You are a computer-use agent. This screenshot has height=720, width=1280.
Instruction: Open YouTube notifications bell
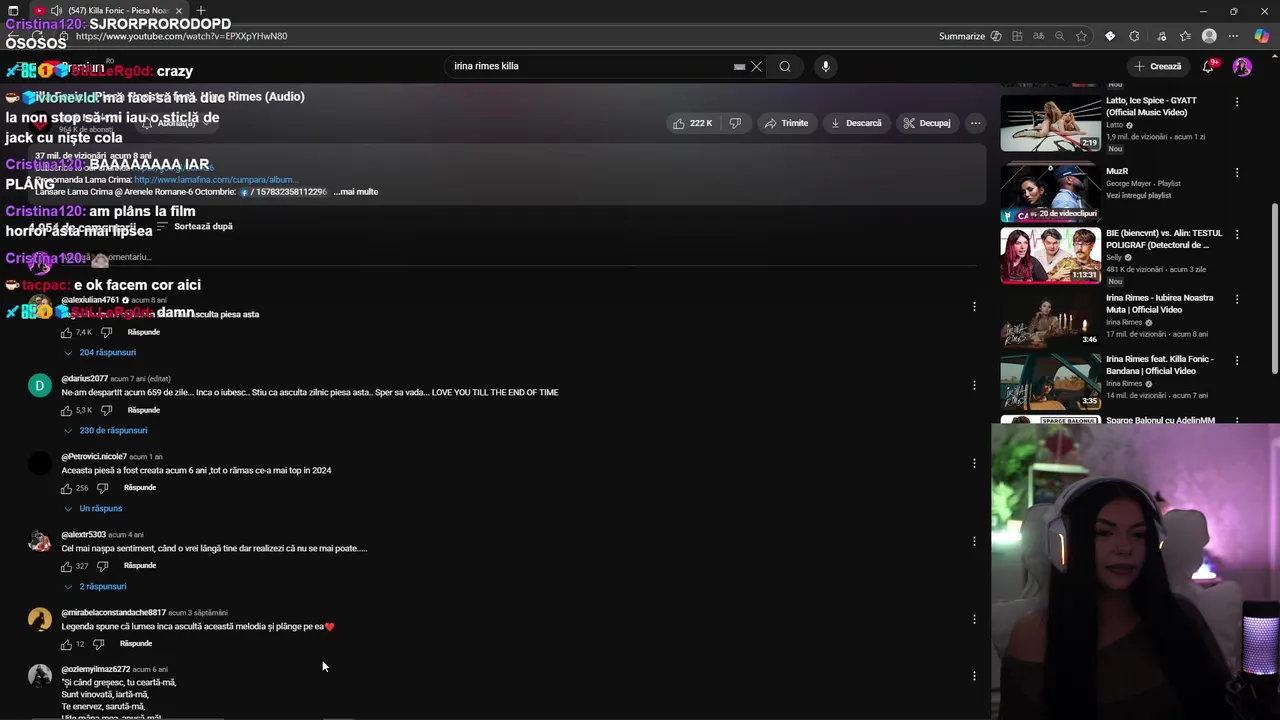click(x=1209, y=66)
